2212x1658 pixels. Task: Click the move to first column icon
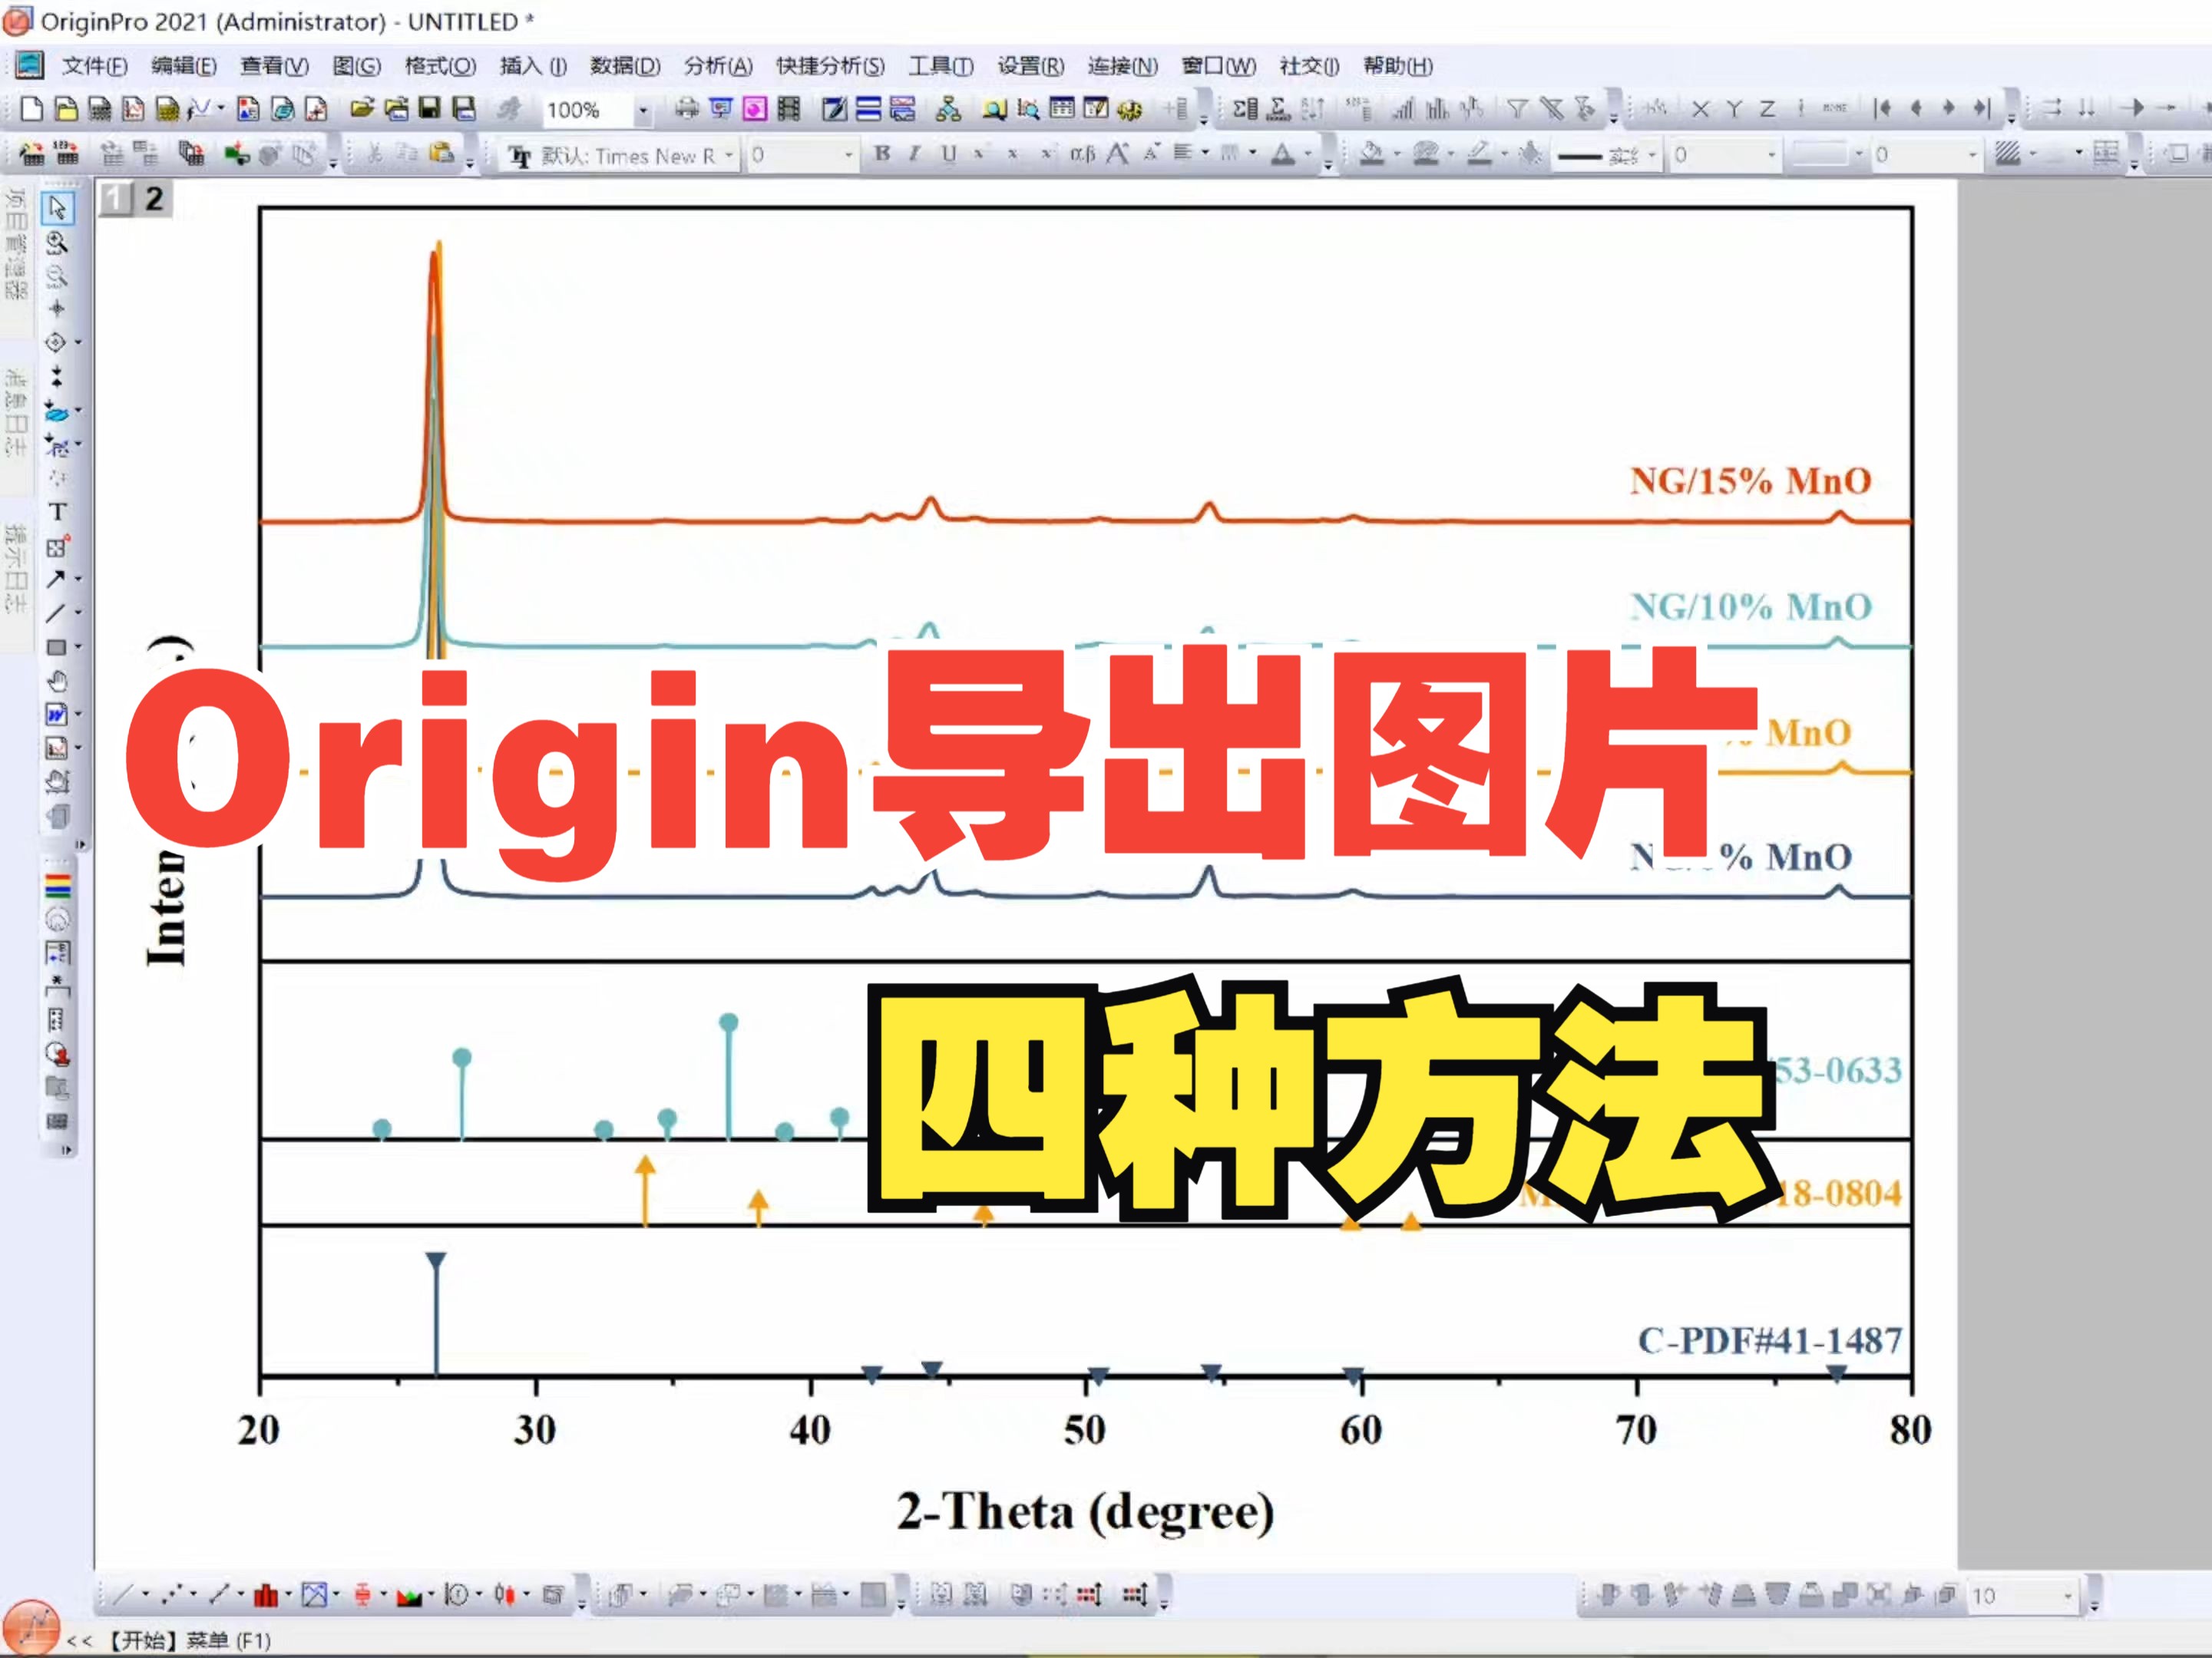(1883, 109)
